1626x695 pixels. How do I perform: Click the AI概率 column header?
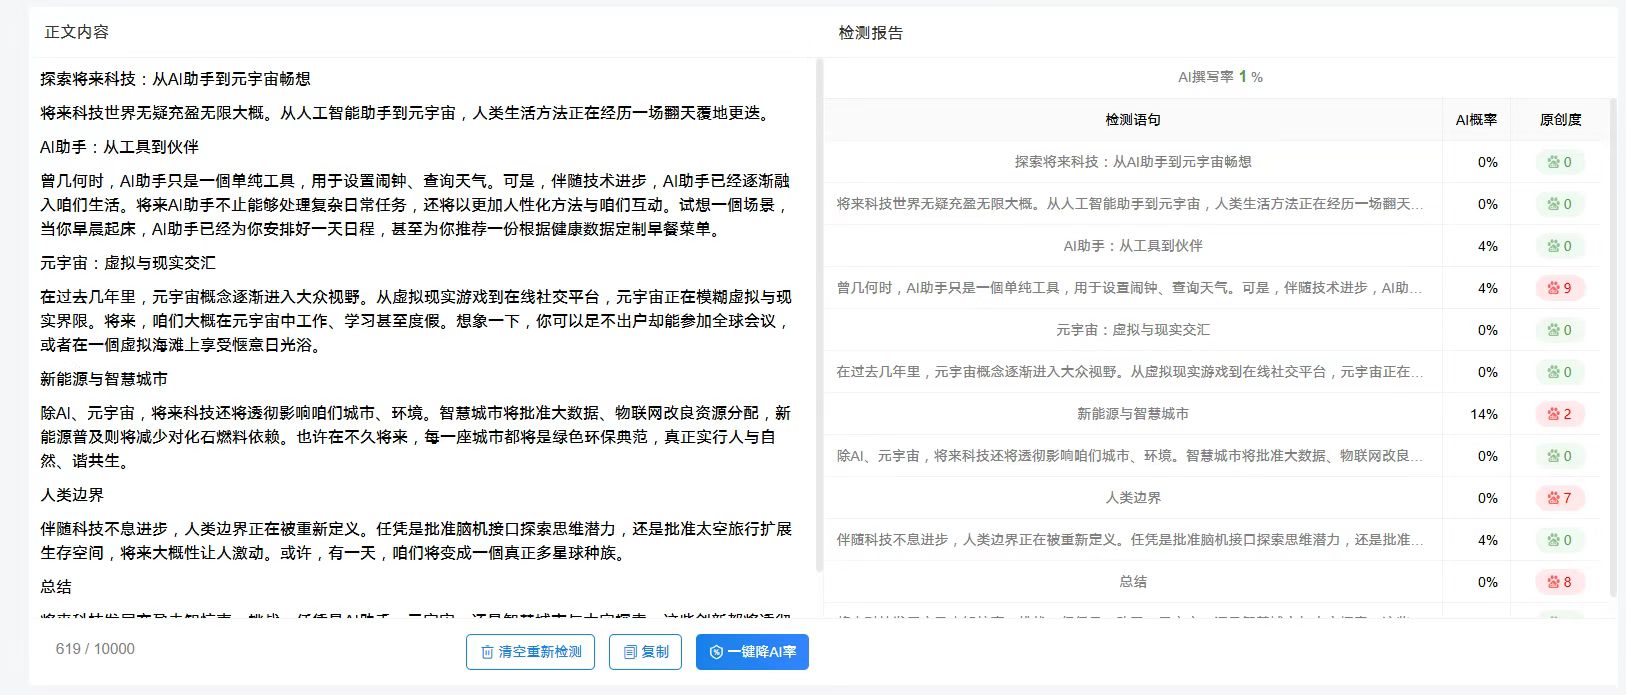(1475, 120)
